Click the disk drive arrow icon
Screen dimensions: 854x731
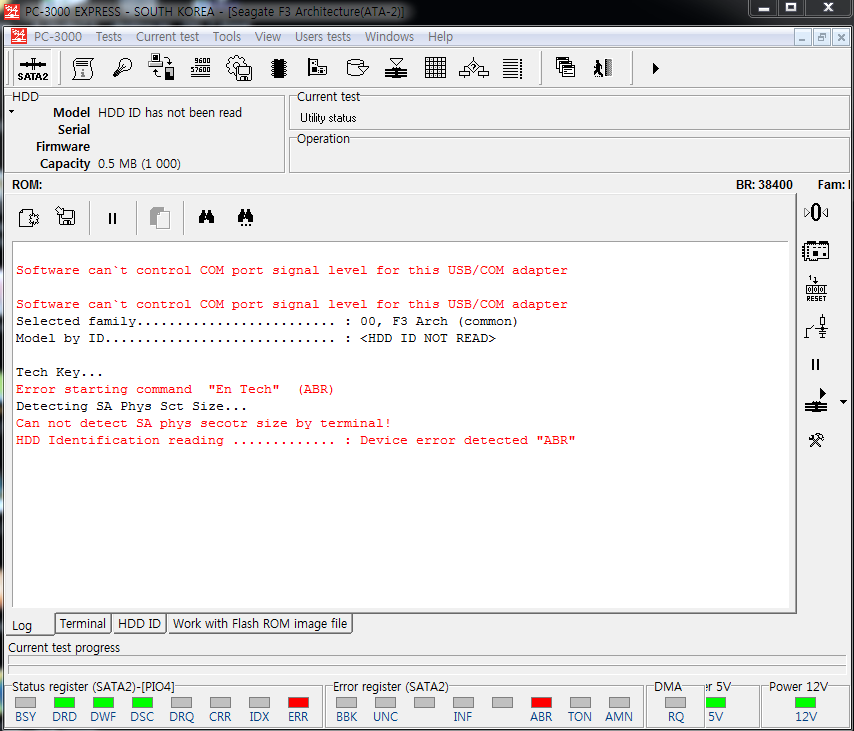coord(357,68)
